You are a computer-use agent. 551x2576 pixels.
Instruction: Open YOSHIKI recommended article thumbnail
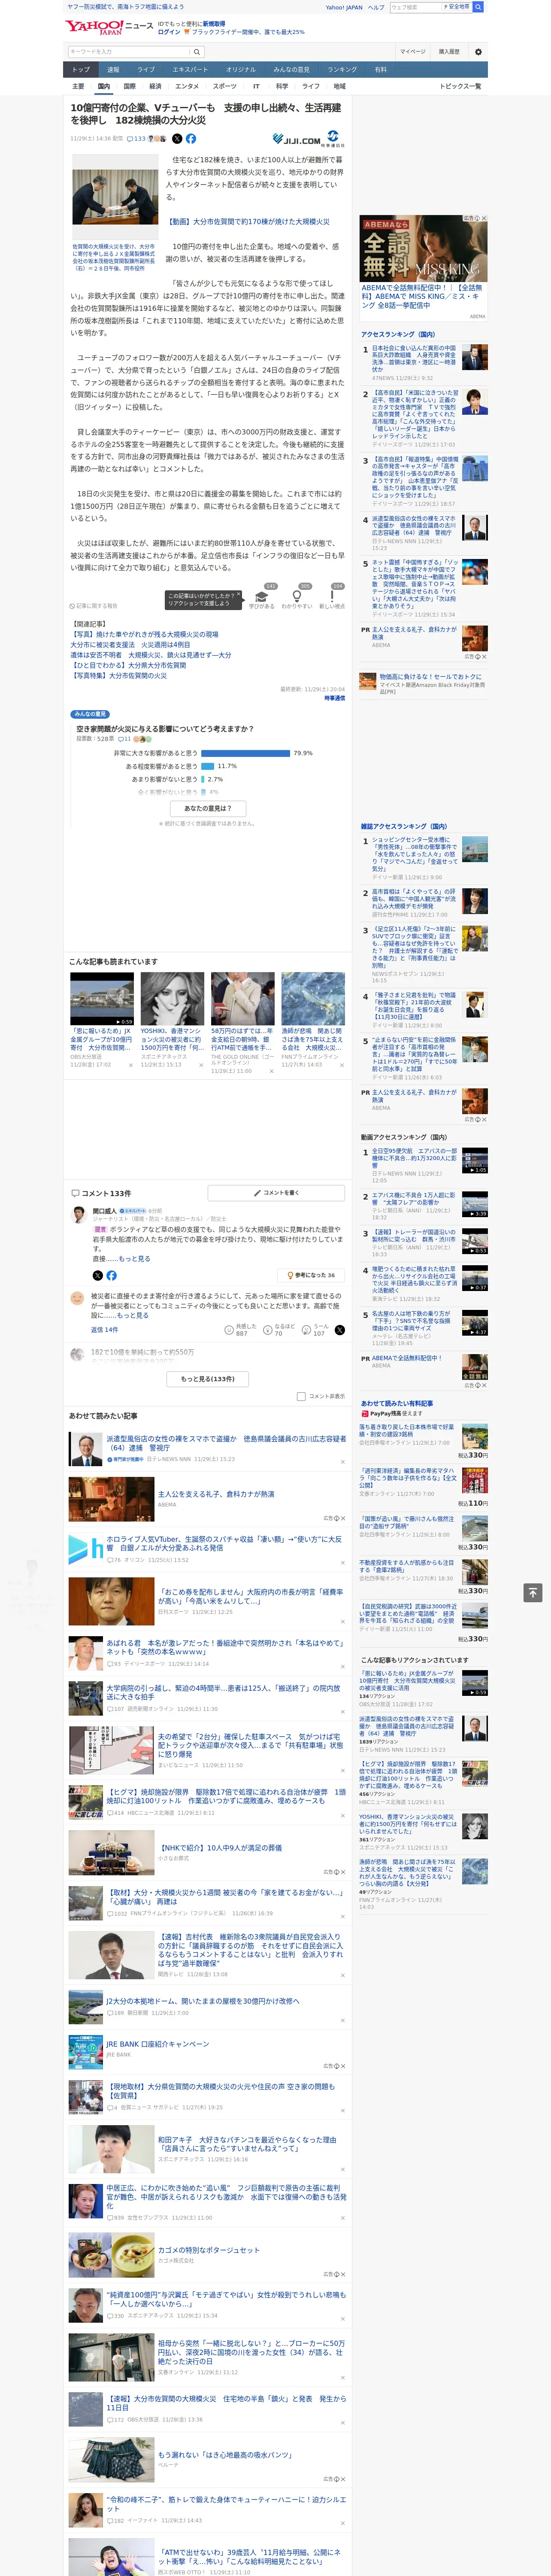pyautogui.click(x=172, y=998)
